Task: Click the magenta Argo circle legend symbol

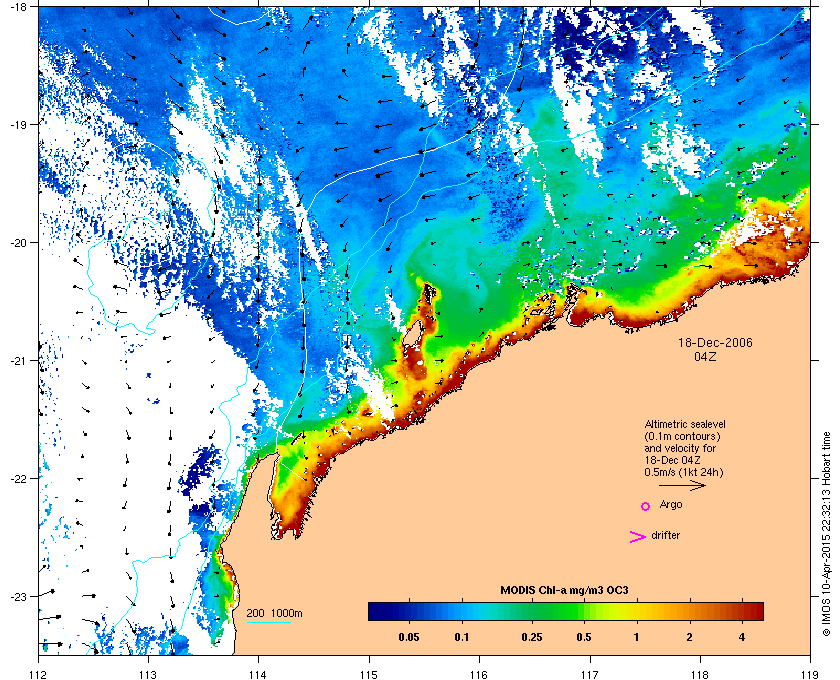Action: [646, 506]
